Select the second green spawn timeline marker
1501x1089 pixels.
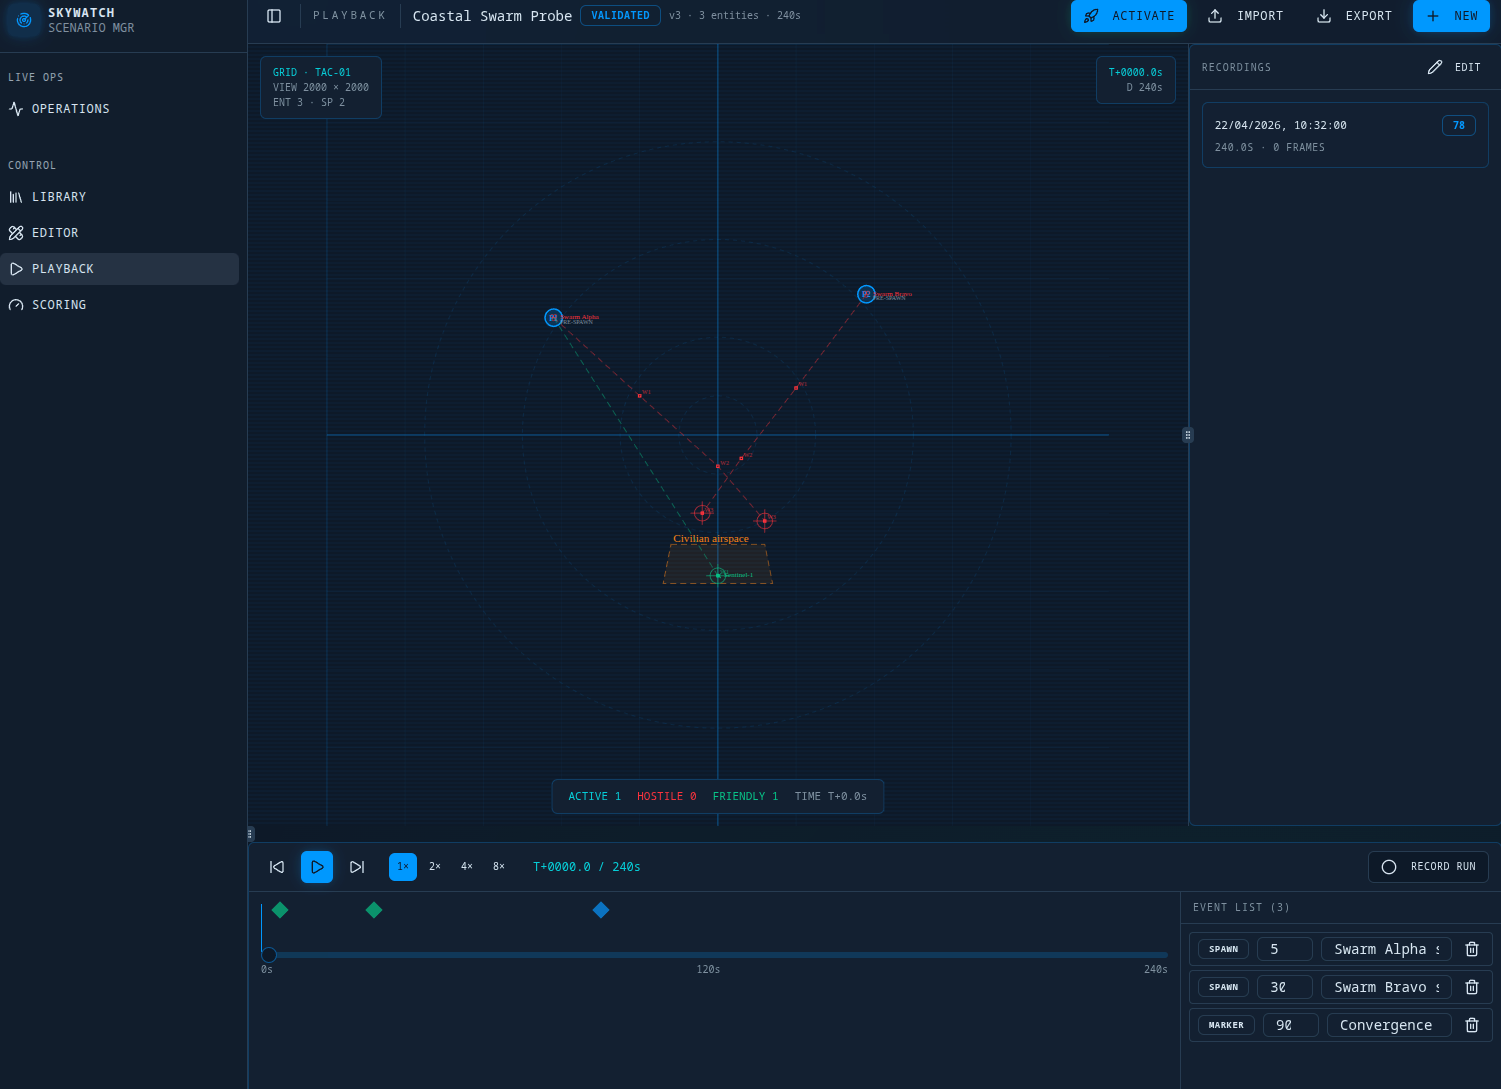[x=374, y=910]
